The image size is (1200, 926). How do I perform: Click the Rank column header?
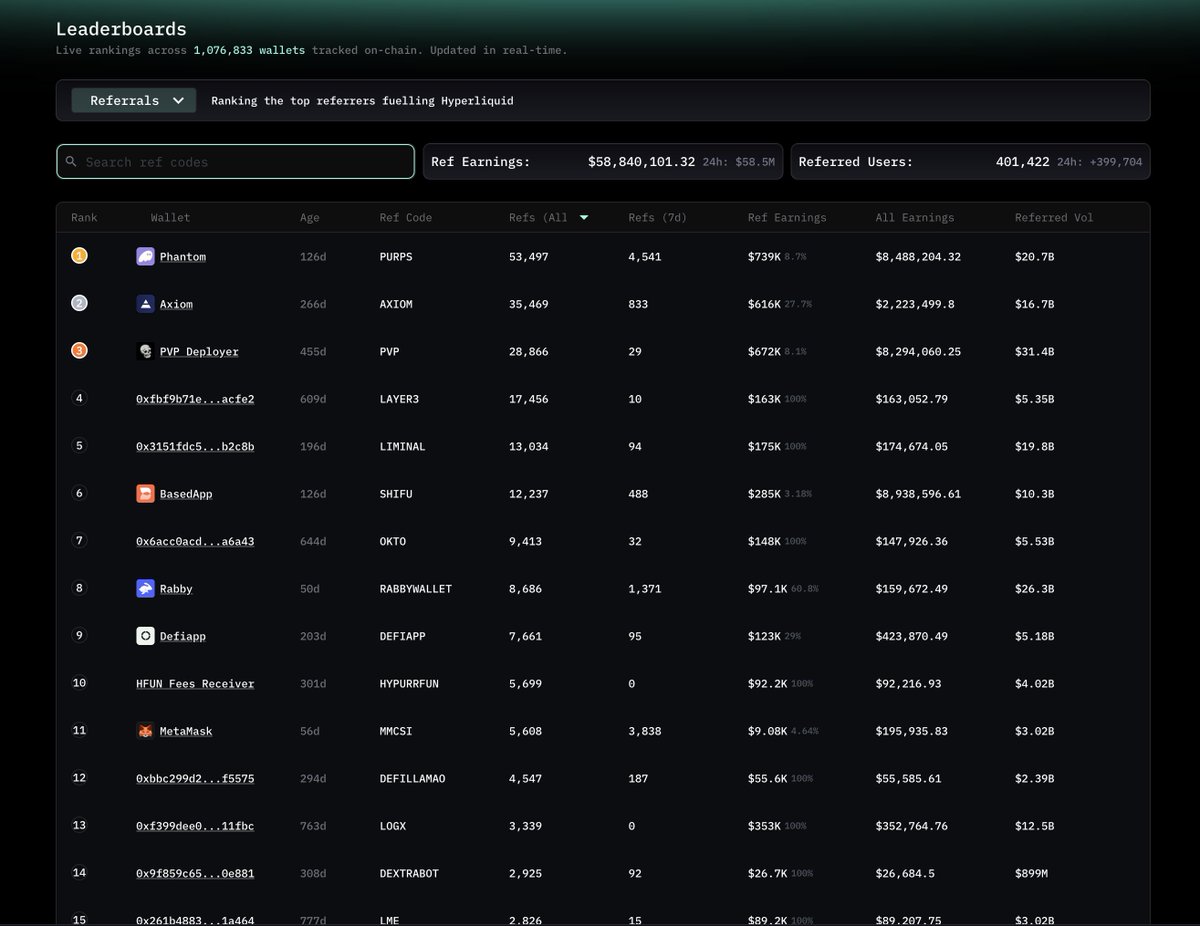click(x=84, y=217)
